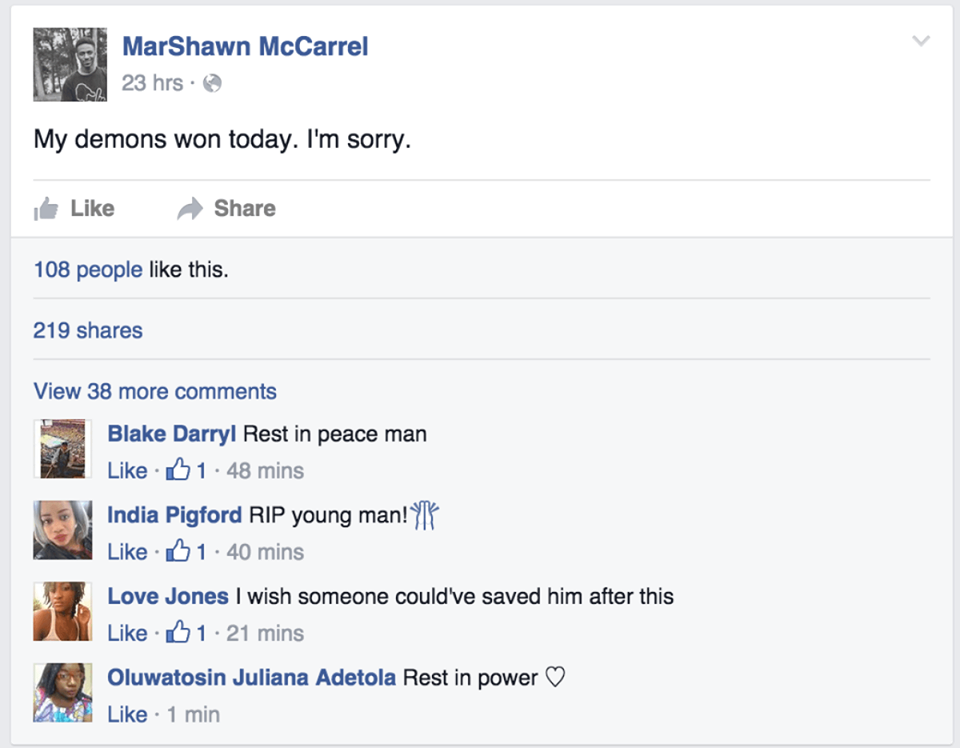Screen dimensions: 960x748
Task: Open the 219 shares list
Action: [x=88, y=331]
